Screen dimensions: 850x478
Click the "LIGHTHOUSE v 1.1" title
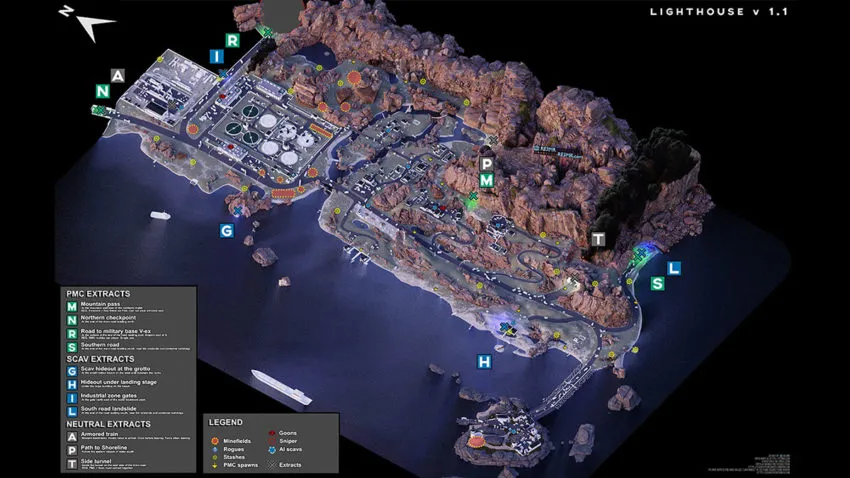tap(718, 11)
